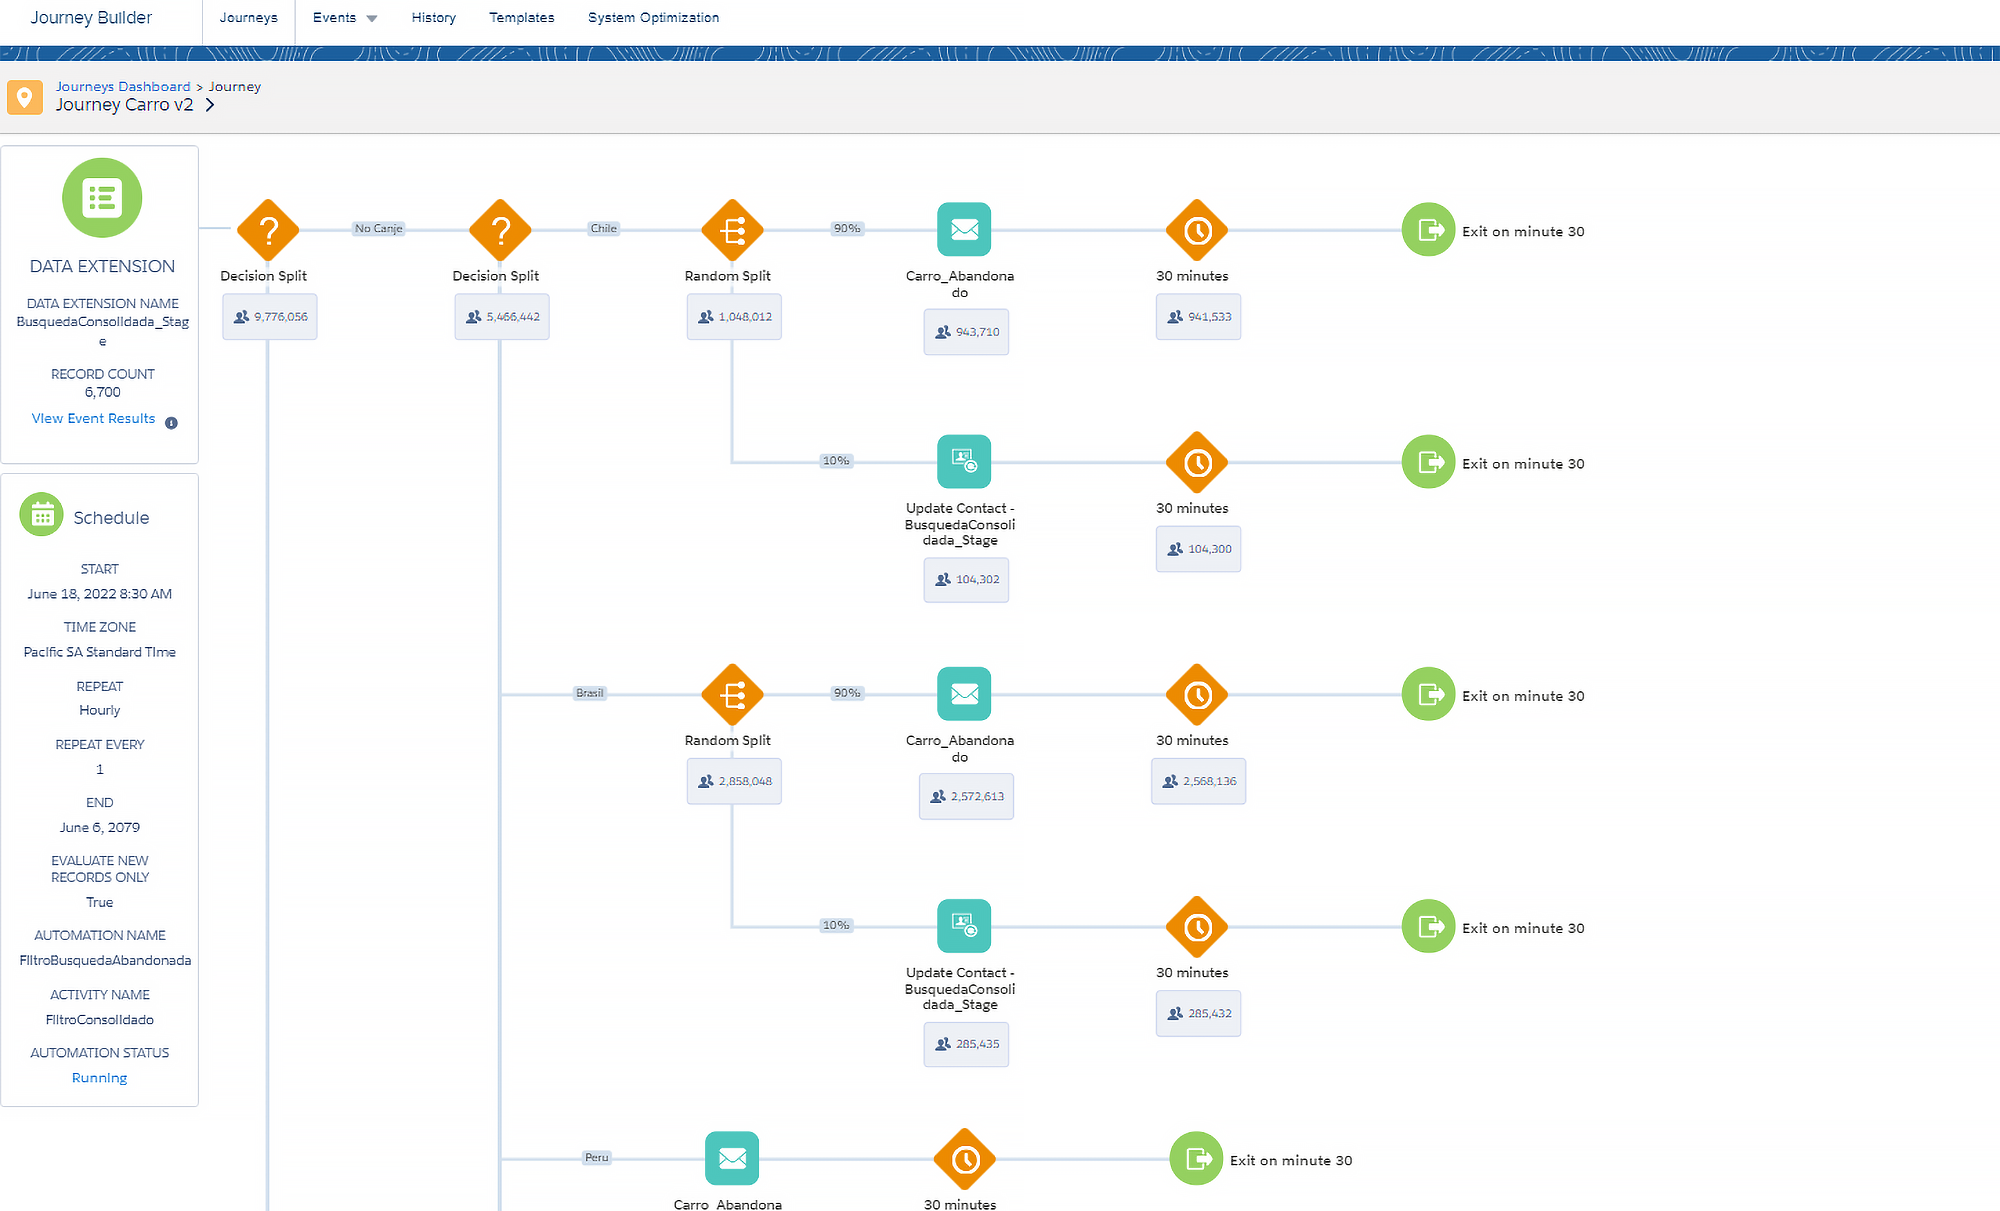
Task: Open the Journeys tab
Action: (x=249, y=18)
